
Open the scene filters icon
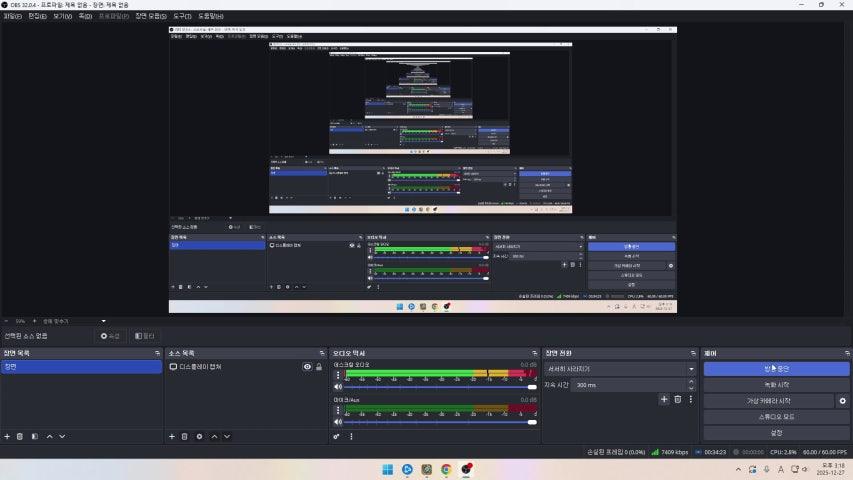tap(34, 436)
